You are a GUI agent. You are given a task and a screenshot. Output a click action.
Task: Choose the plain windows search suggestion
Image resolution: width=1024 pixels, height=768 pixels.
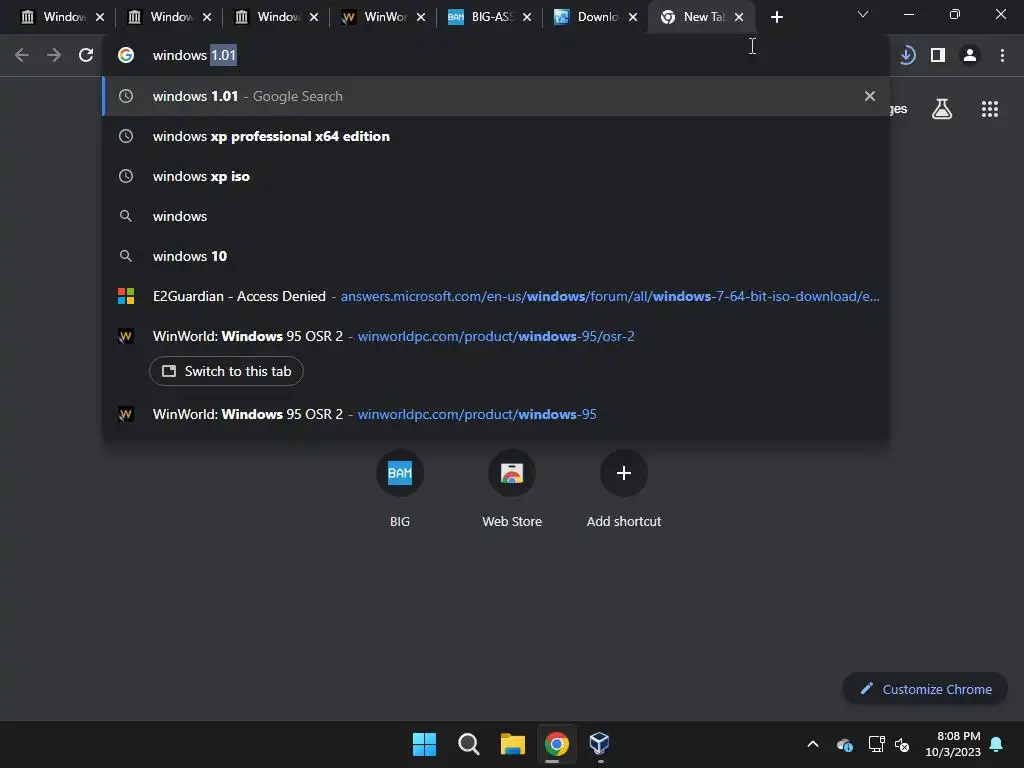[496, 216]
